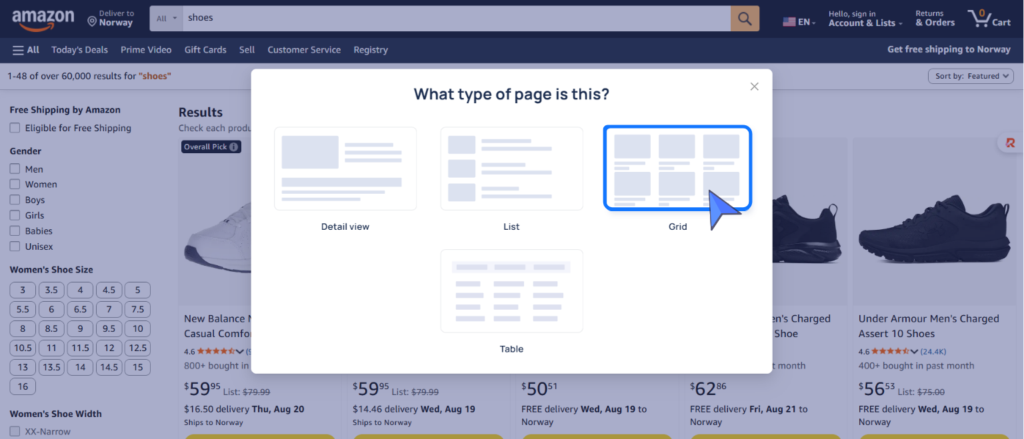Screen dimensions: 1024x439
Task: Close the page type dialog
Action: 754,86
